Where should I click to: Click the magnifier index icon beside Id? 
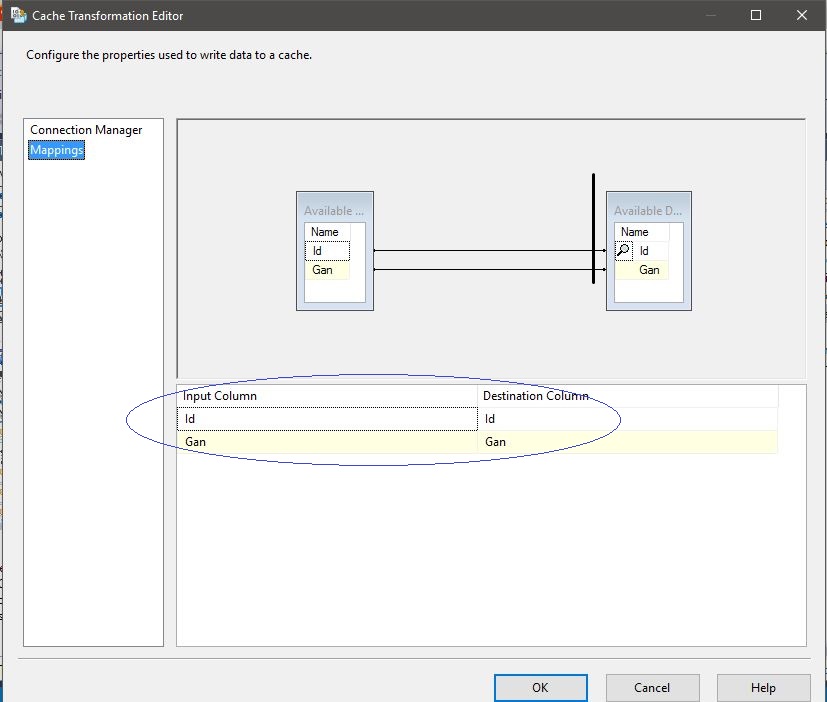click(623, 251)
